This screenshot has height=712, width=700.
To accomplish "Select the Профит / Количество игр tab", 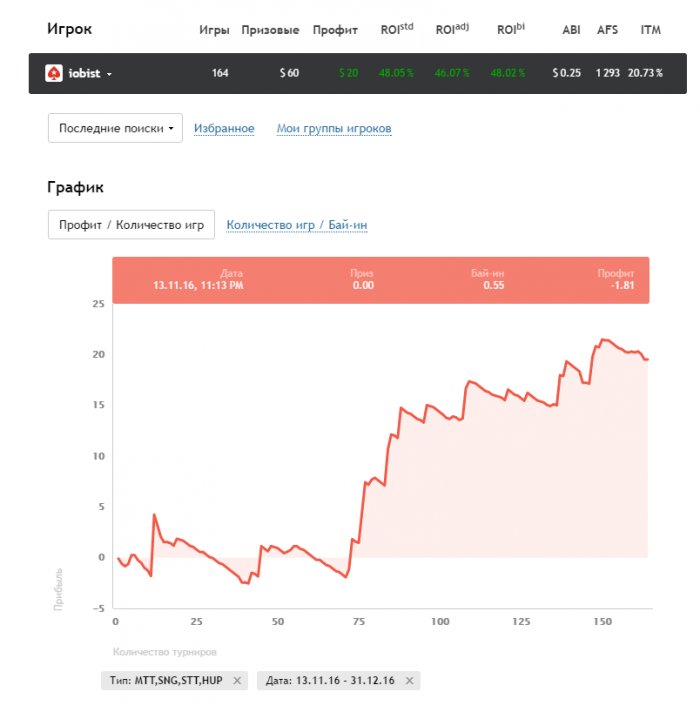I will (x=131, y=225).
